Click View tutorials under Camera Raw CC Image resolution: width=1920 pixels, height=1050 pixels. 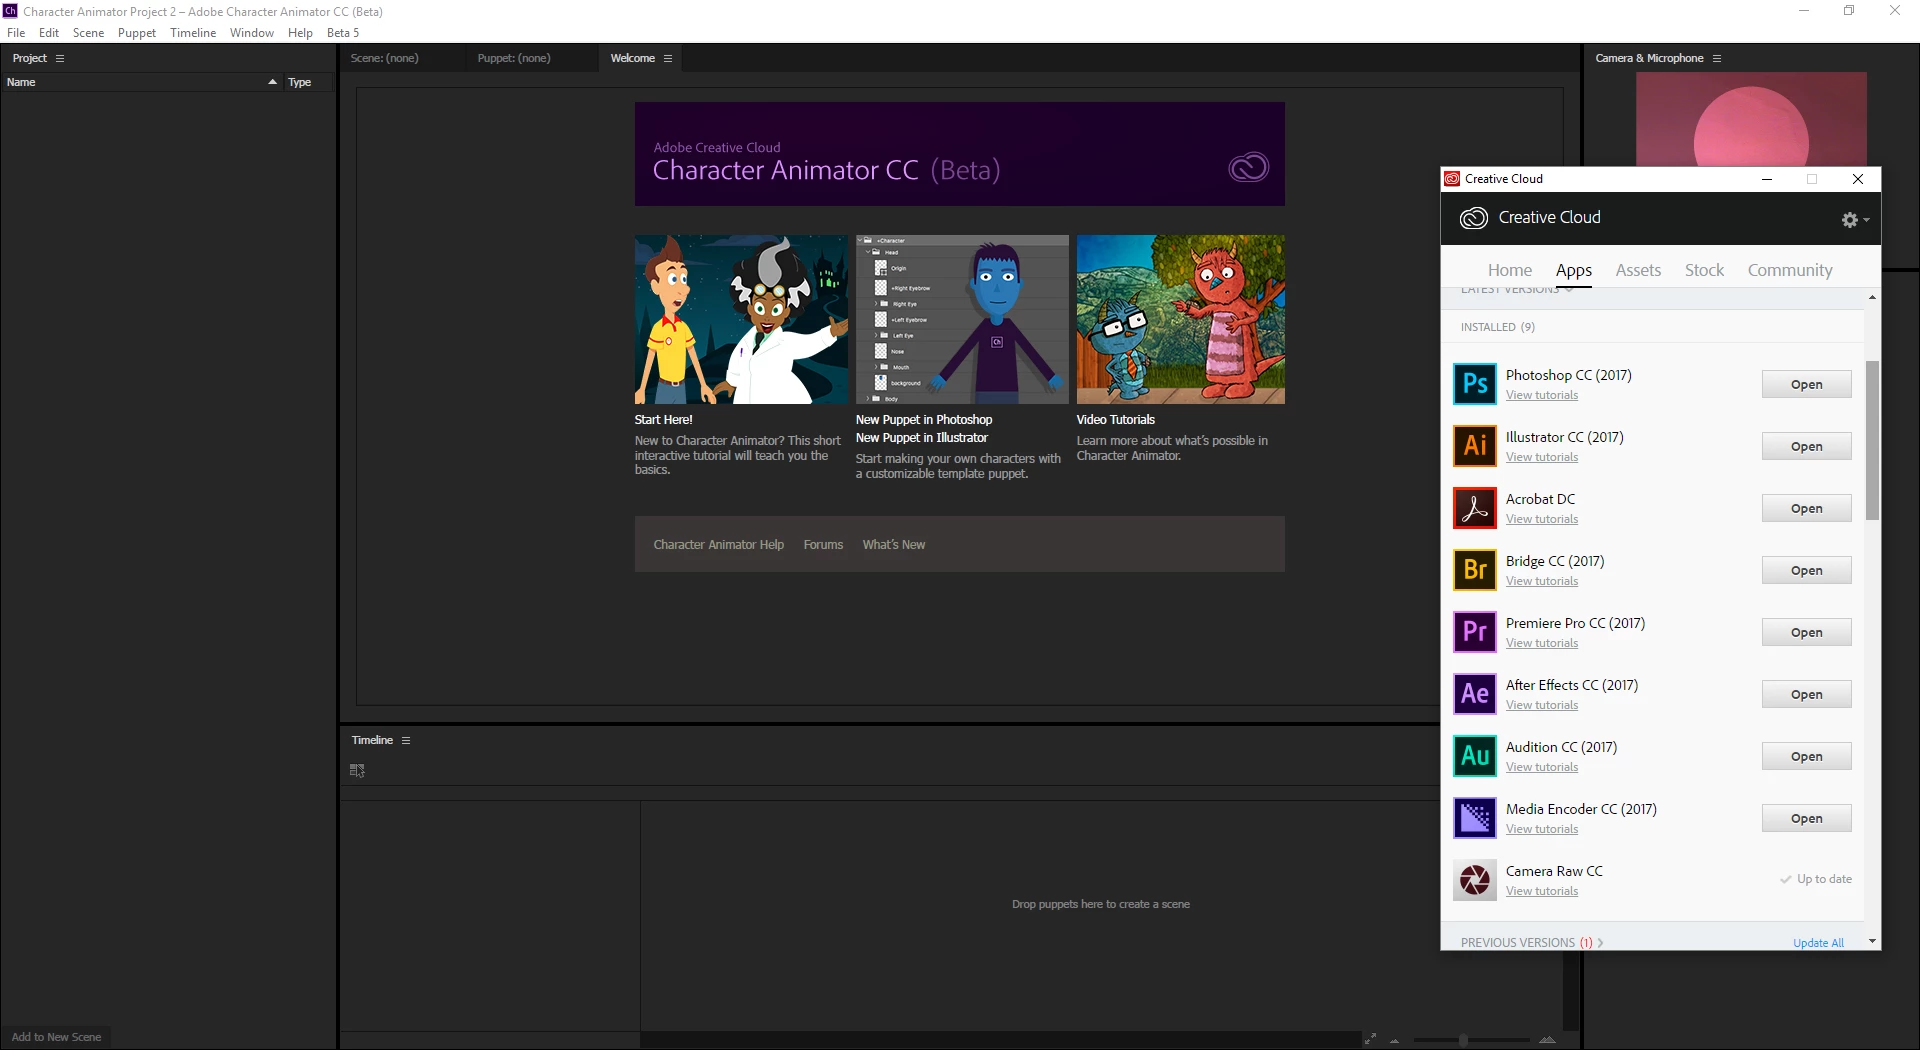pos(1542,891)
